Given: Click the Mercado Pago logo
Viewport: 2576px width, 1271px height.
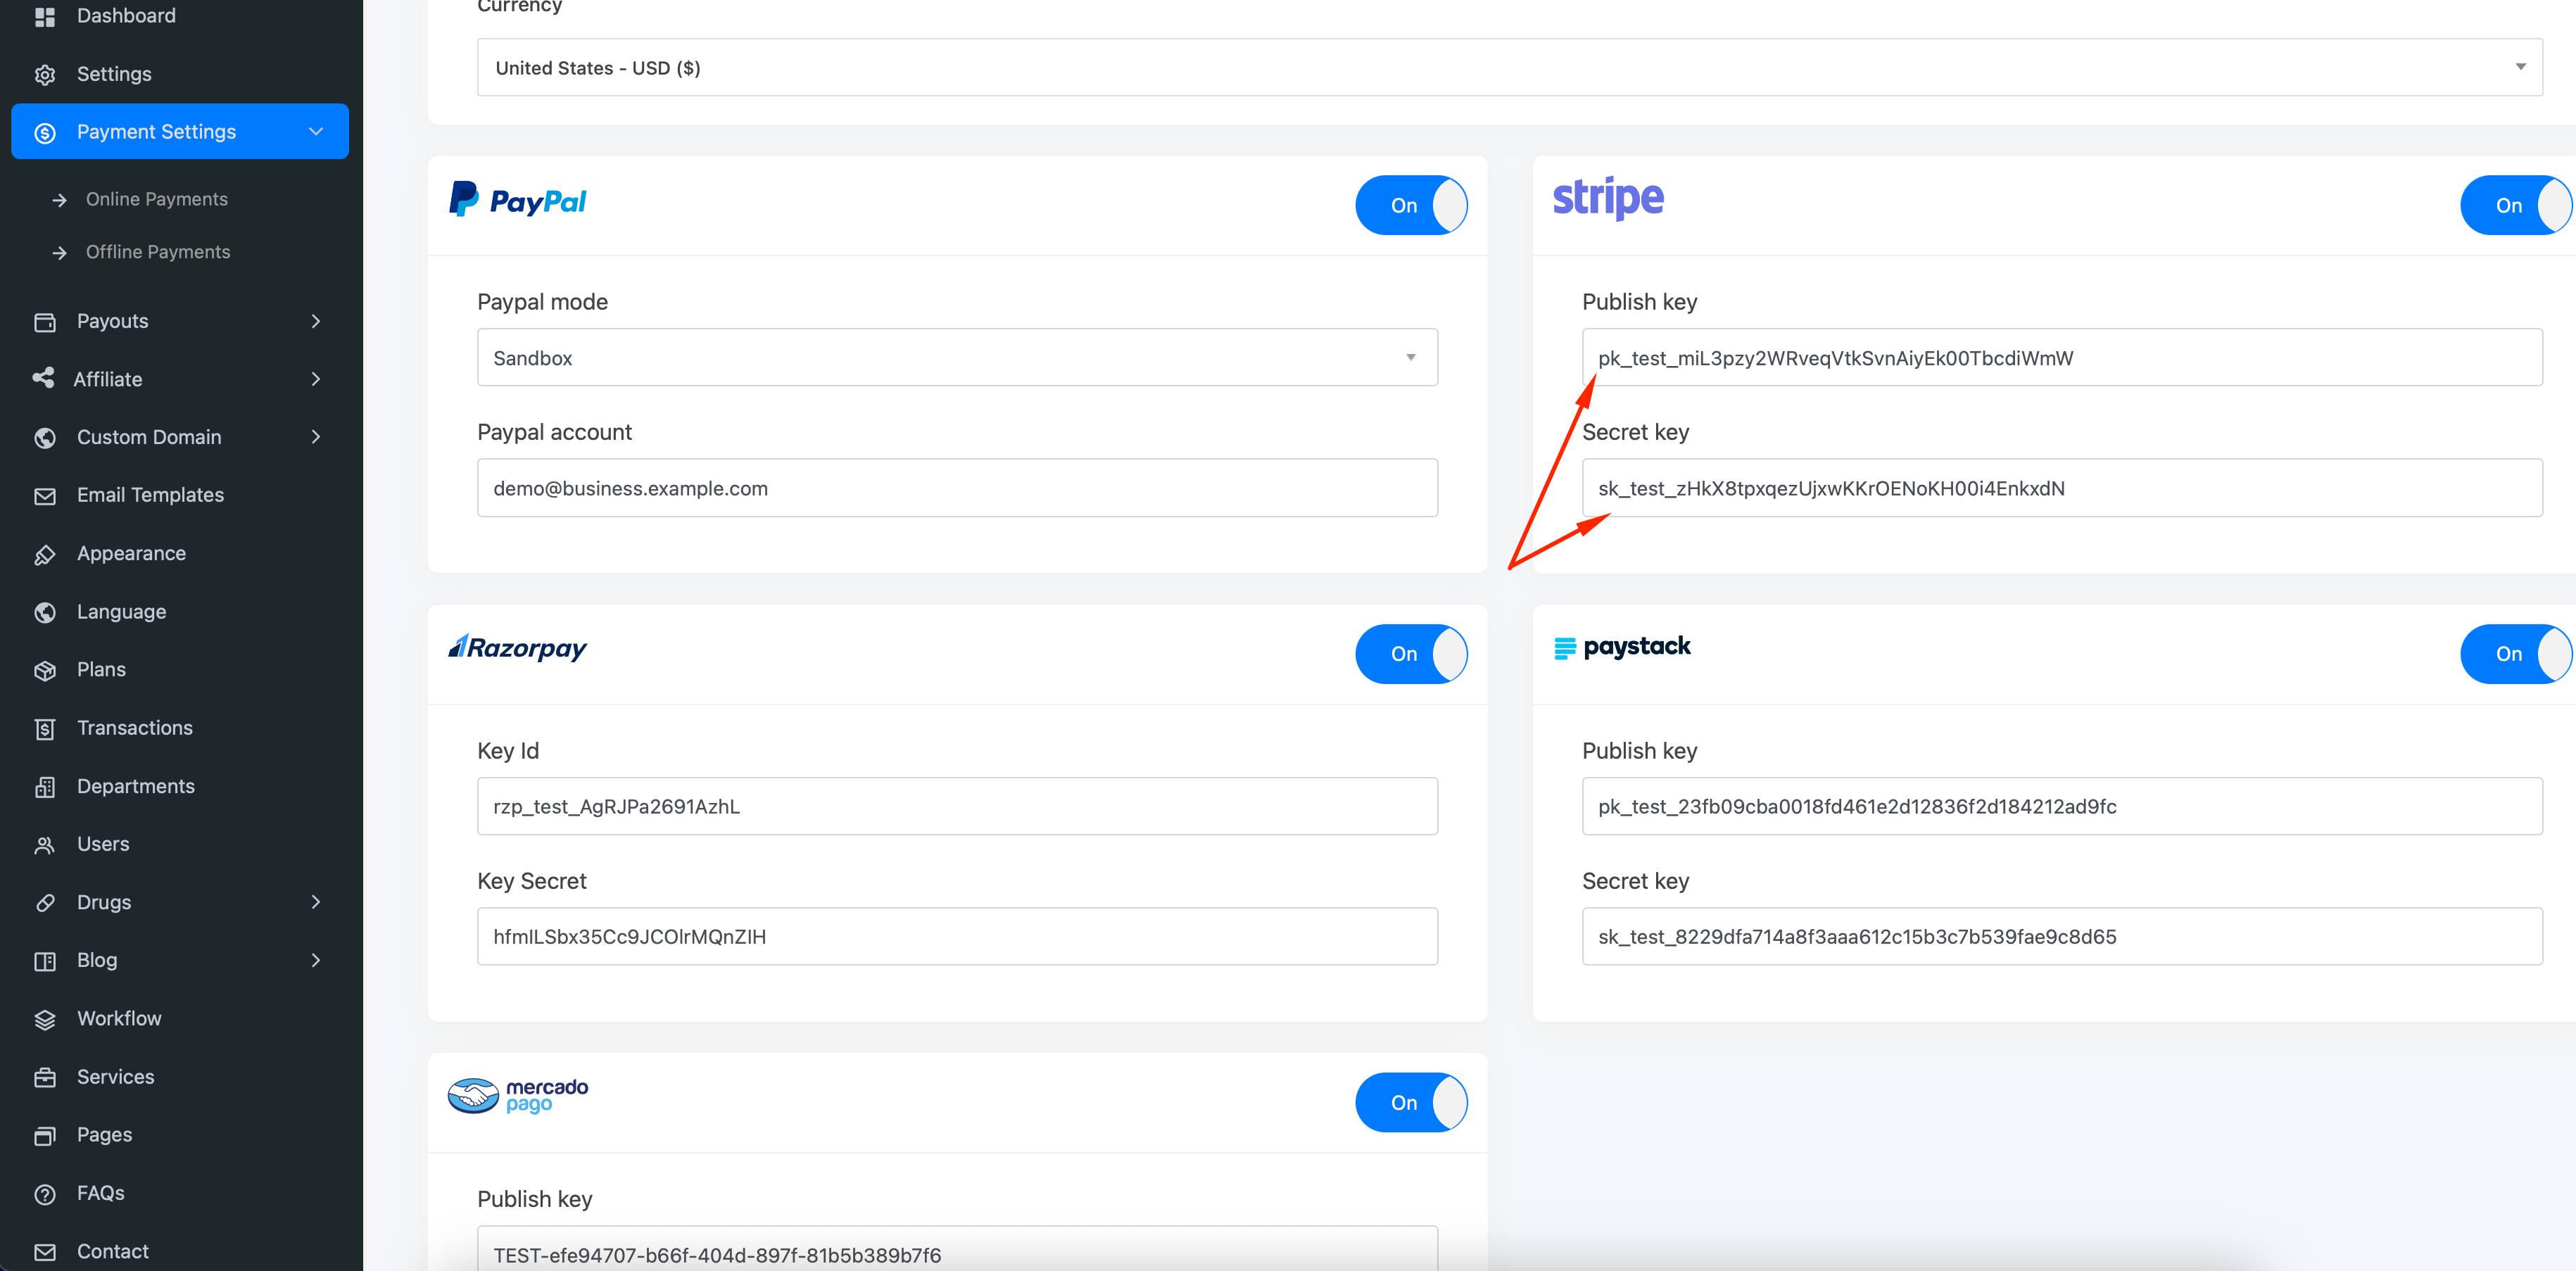Looking at the screenshot, I should [517, 1095].
